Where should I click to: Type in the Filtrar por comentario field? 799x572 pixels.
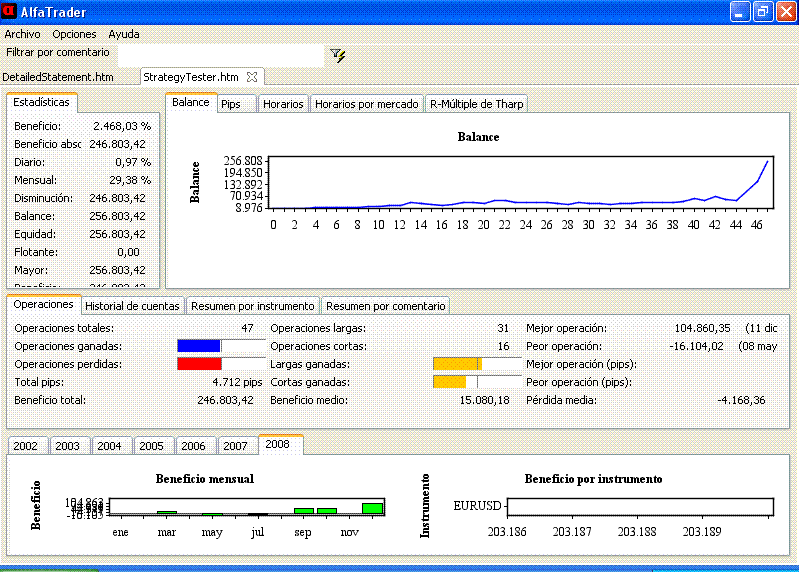tap(220, 56)
